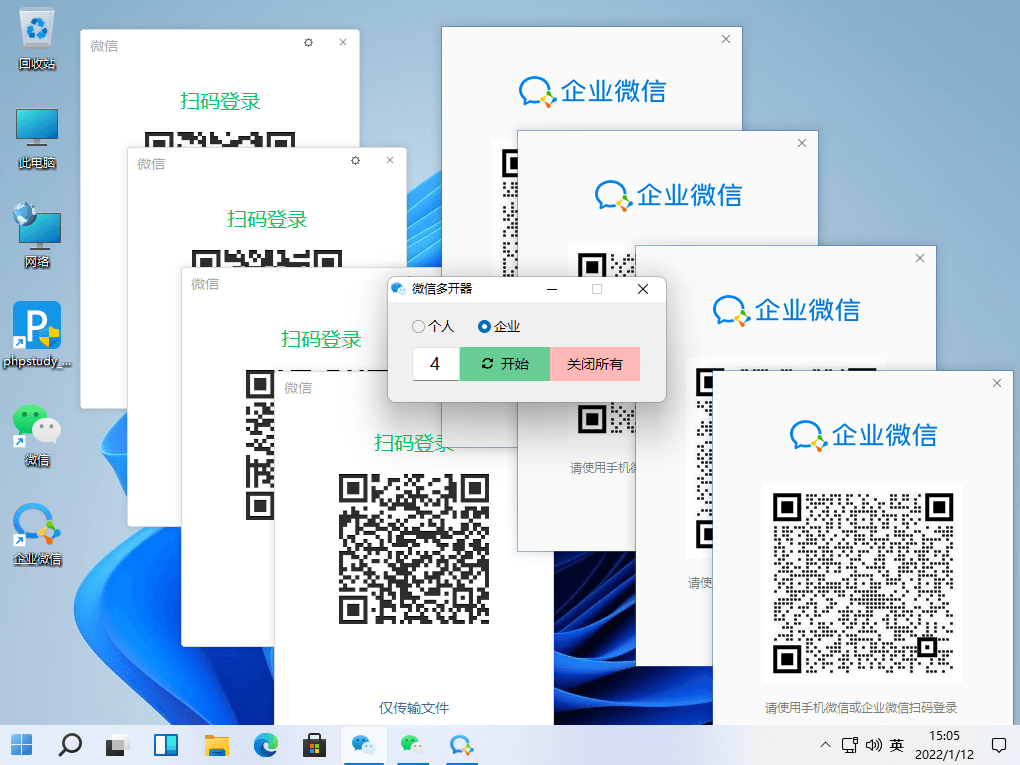Screen dimensions: 1020x765
Task: Click the settings gear on the top WeChat login window
Action: [307, 43]
